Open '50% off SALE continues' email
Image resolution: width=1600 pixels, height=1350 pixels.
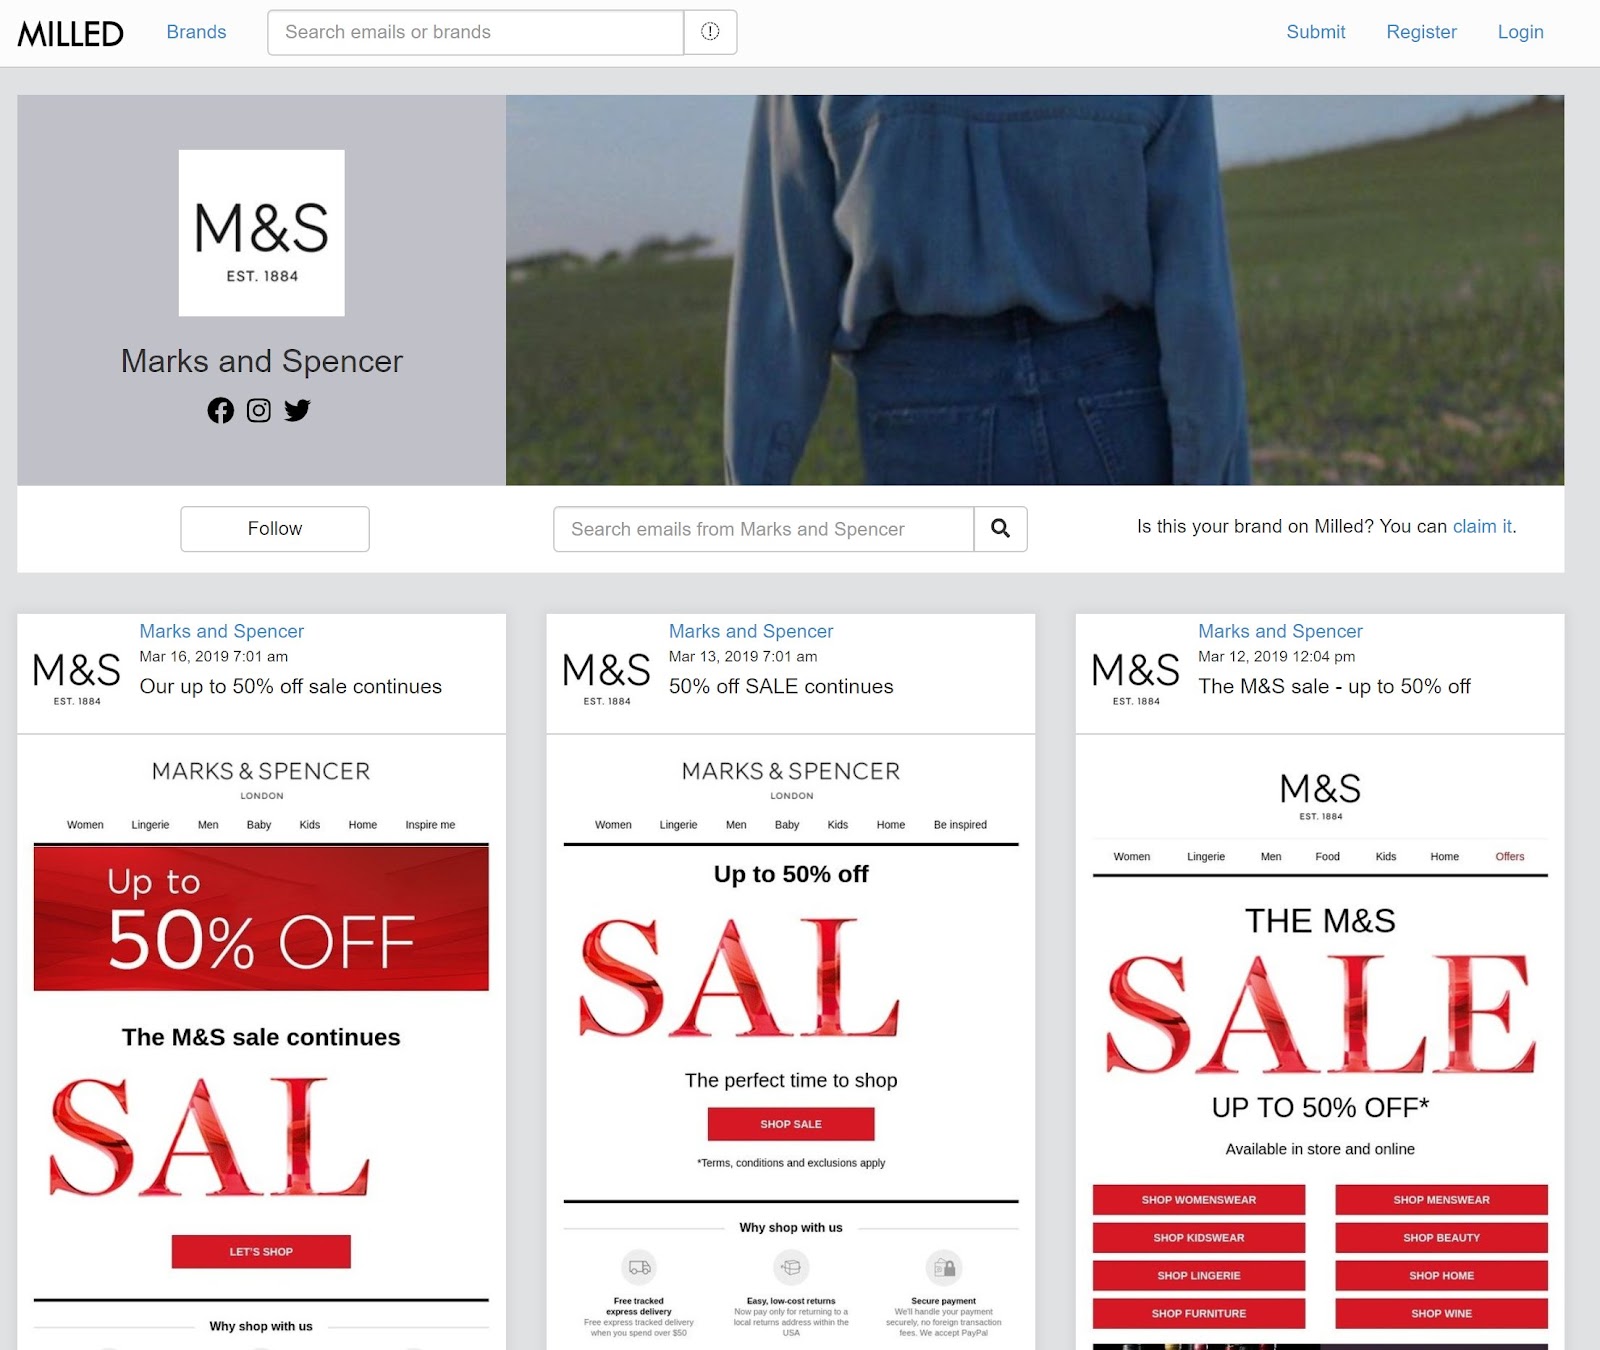(x=781, y=686)
